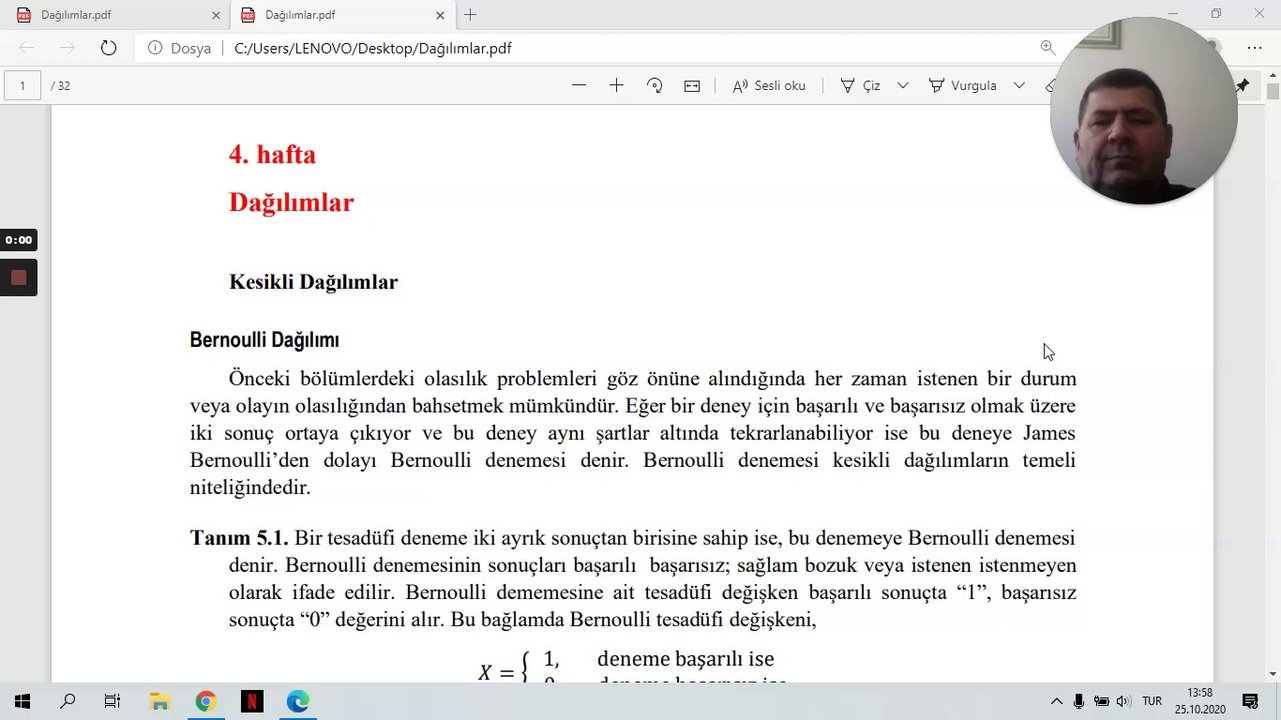Select the Vurgula highlight tool

click(x=963, y=86)
